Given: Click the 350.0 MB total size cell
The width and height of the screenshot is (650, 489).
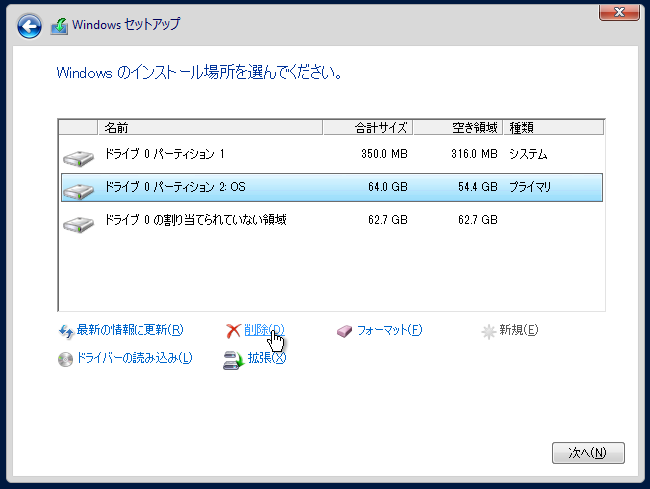Looking at the screenshot, I should click(x=384, y=154).
